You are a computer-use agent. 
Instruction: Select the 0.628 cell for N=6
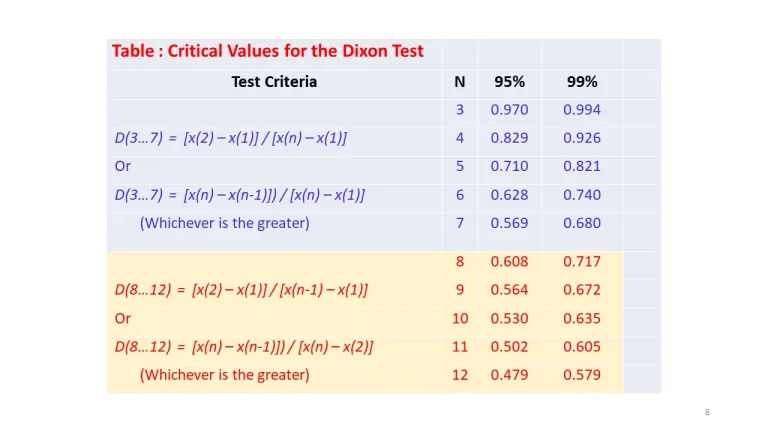509,195
